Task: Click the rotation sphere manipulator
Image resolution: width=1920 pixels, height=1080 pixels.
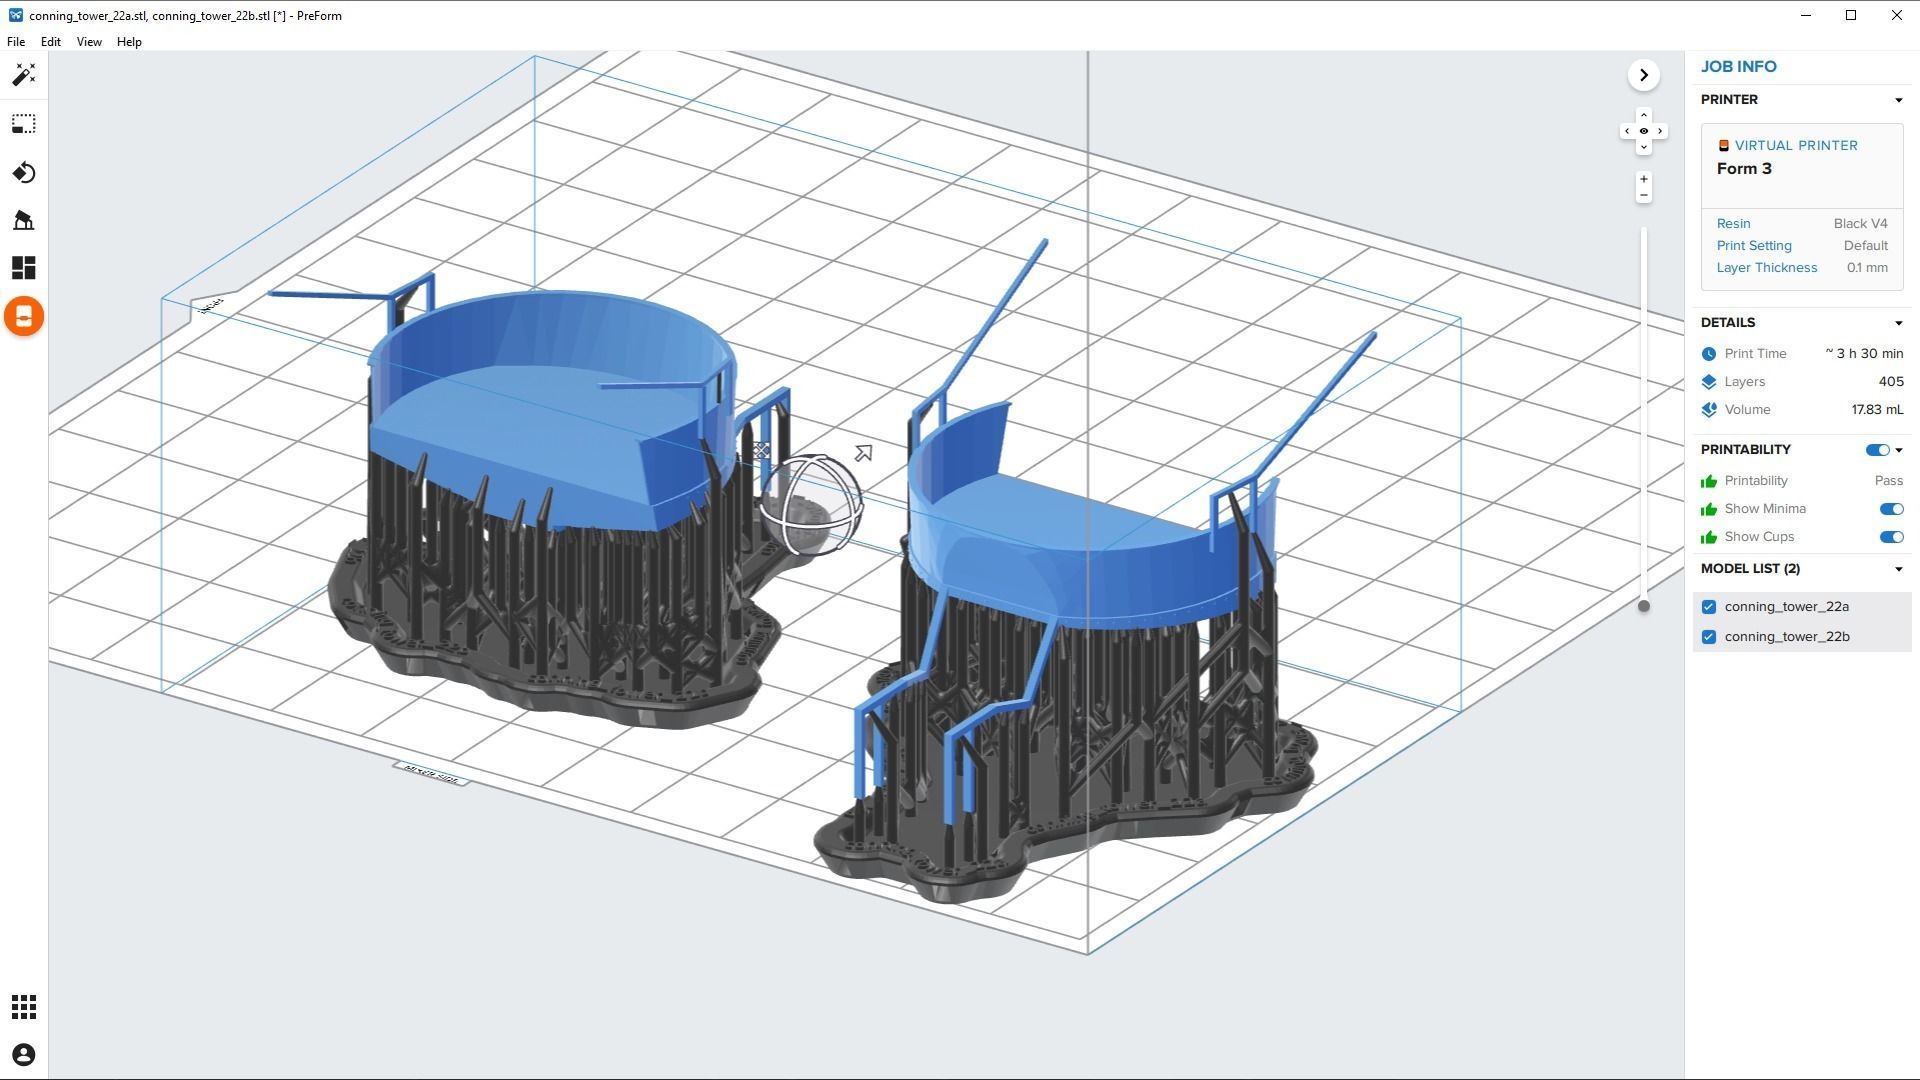Action: tap(811, 505)
